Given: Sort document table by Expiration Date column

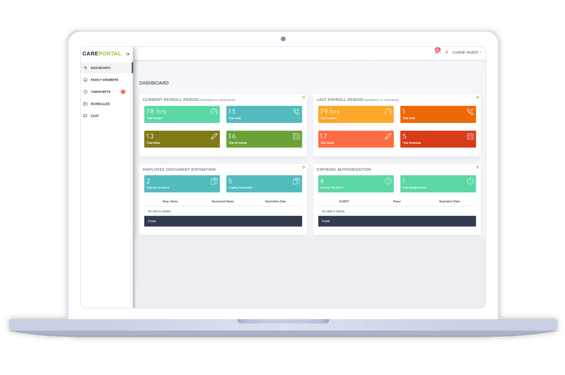Looking at the screenshot, I should pyautogui.click(x=276, y=201).
